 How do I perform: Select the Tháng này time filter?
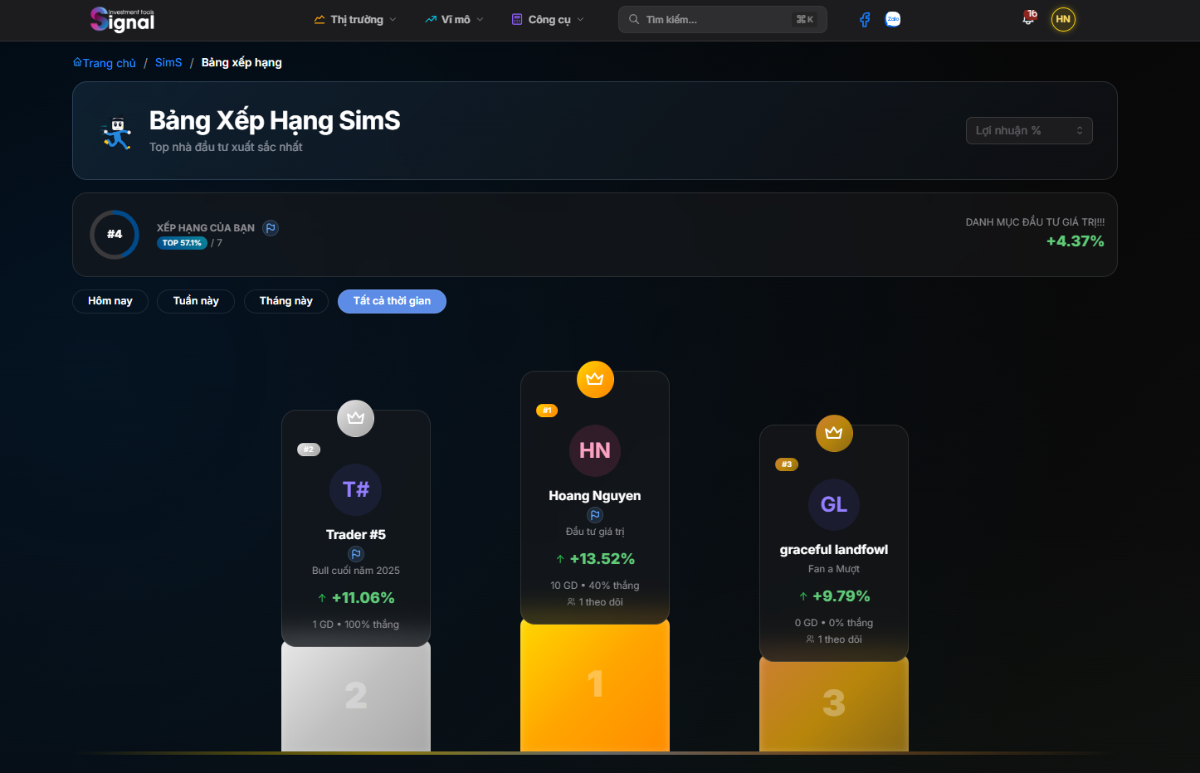[x=286, y=301]
